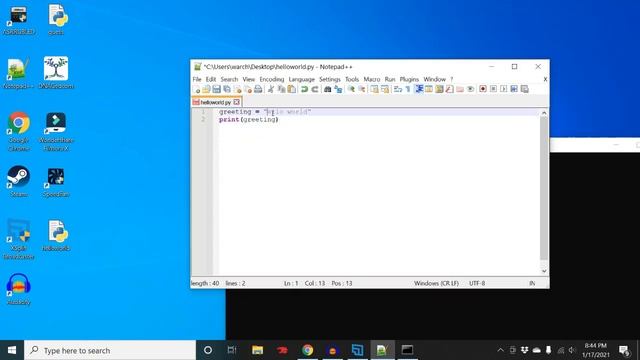Viewport: 640px width, 360px height.
Task: Click the "UTF-8" encoding status entry
Action: click(477, 283)
